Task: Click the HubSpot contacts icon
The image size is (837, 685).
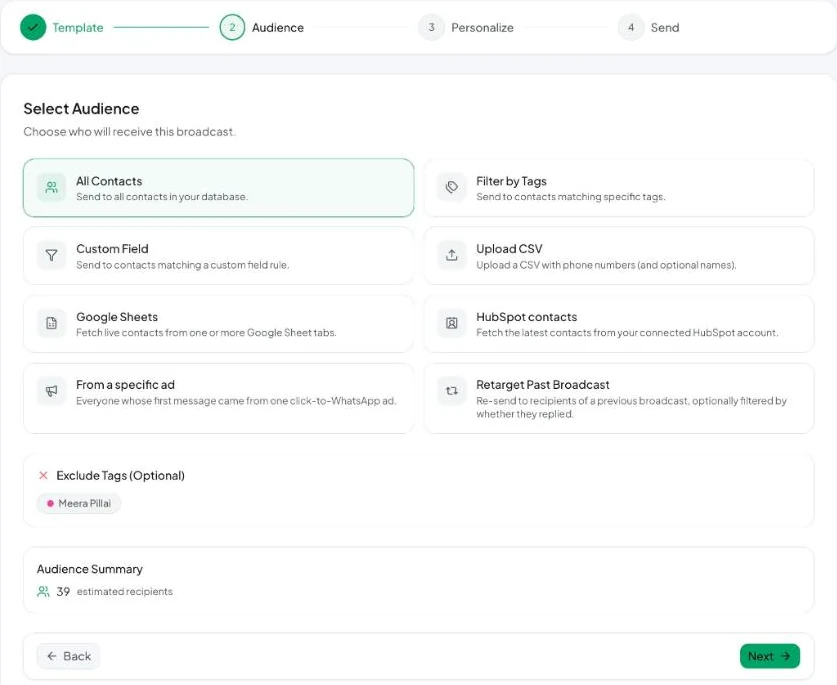Action: (x=452, y=323)
